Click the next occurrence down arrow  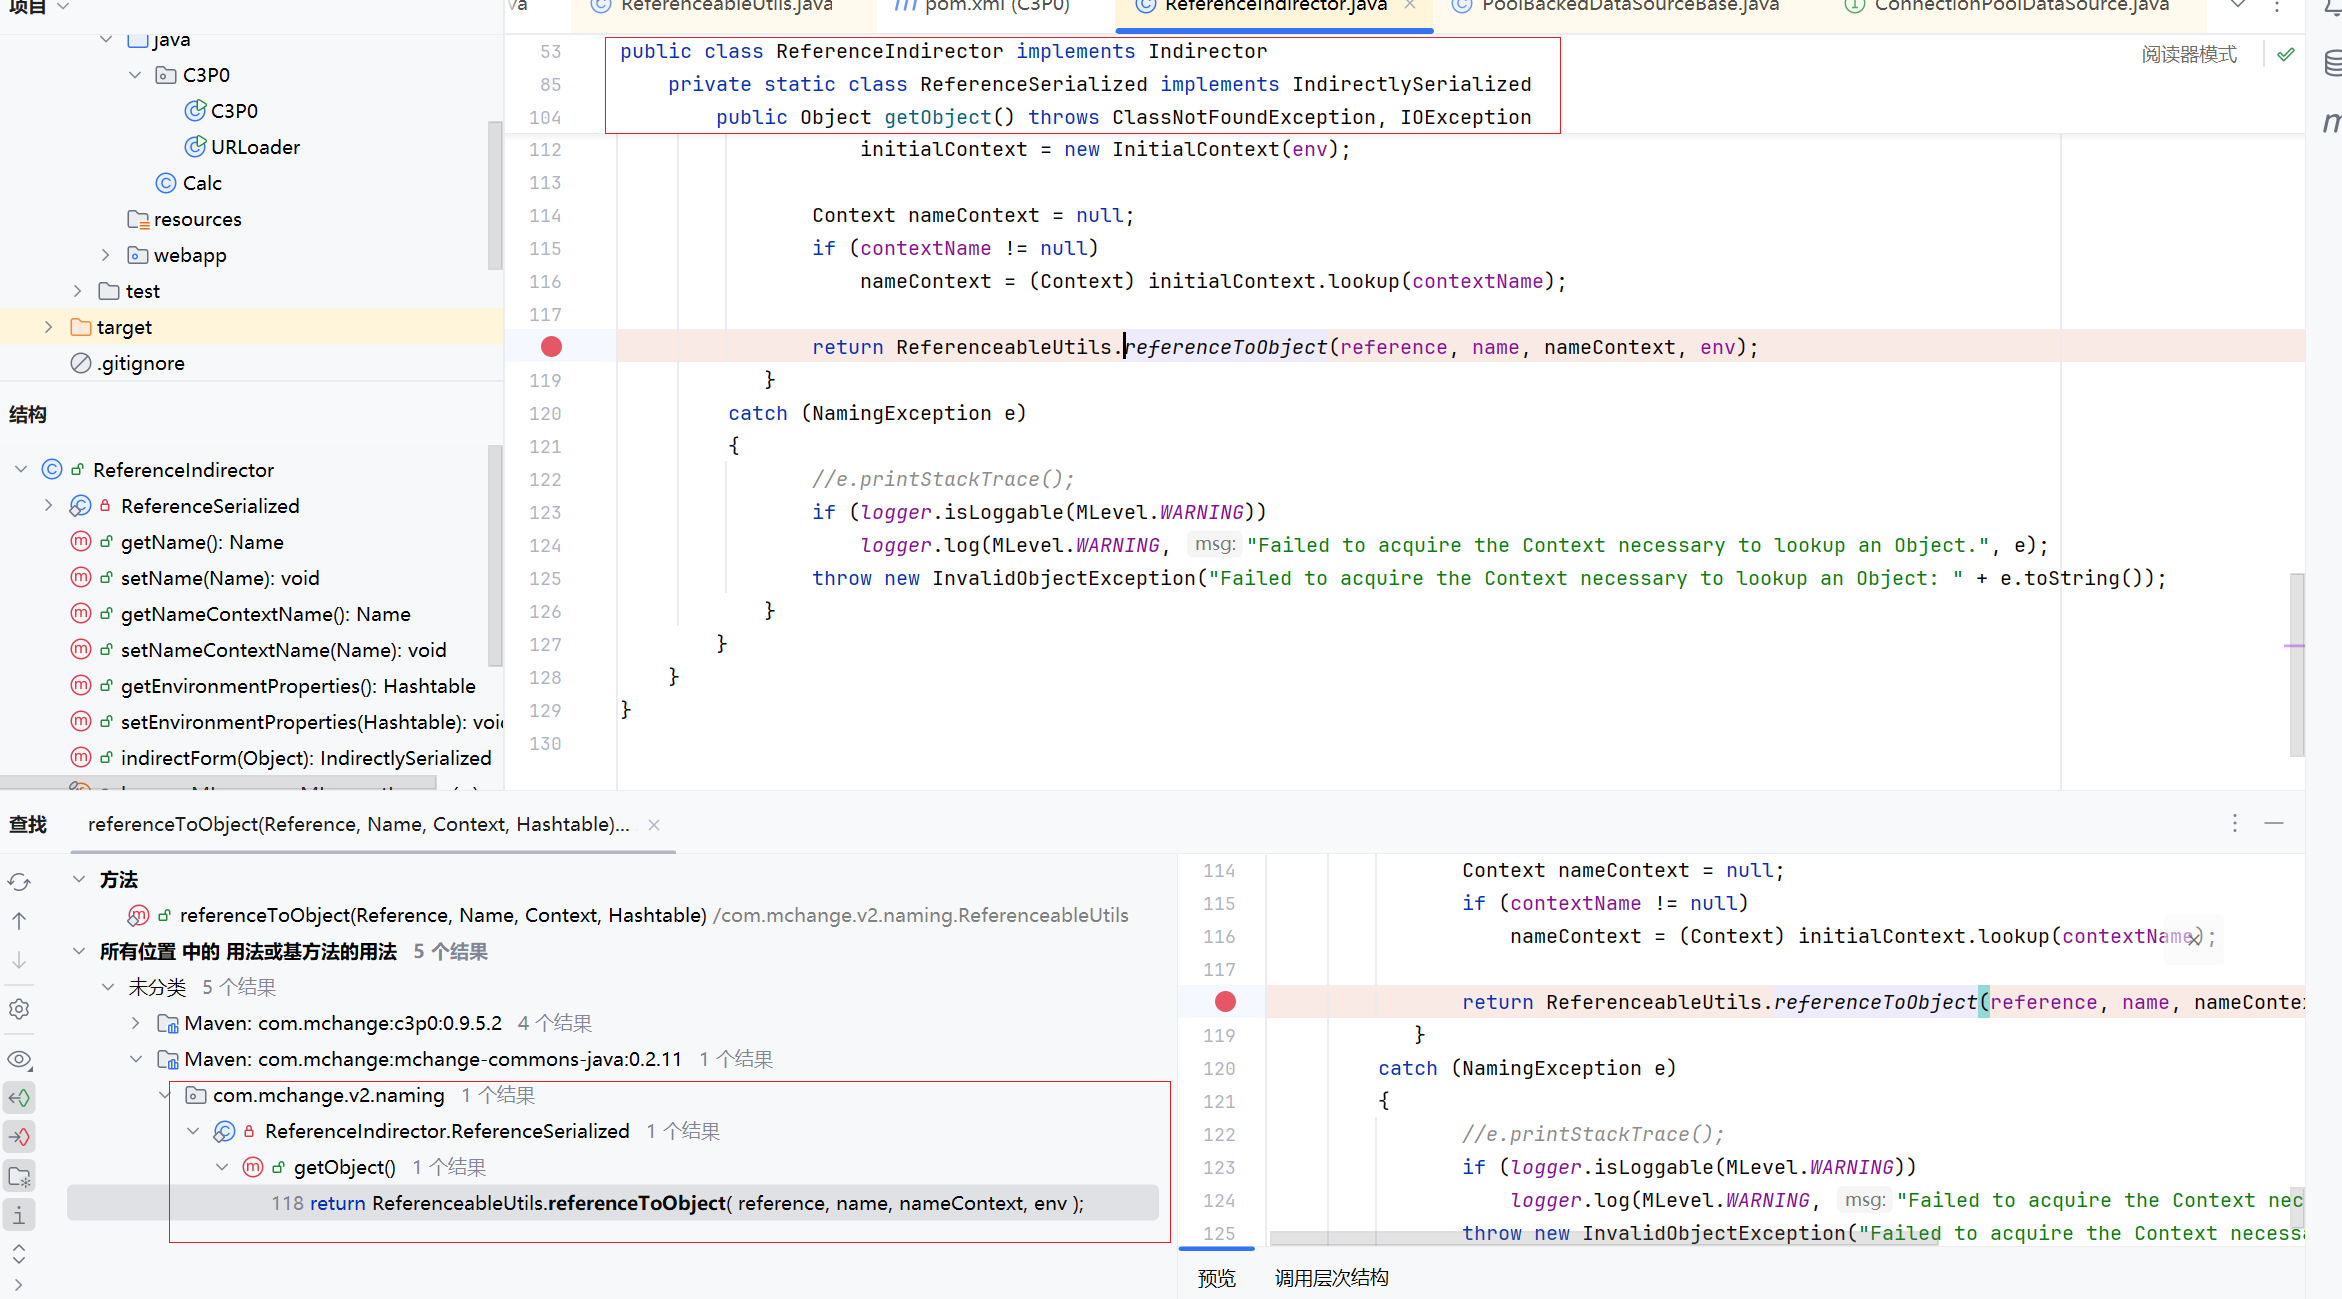(19, 960)
